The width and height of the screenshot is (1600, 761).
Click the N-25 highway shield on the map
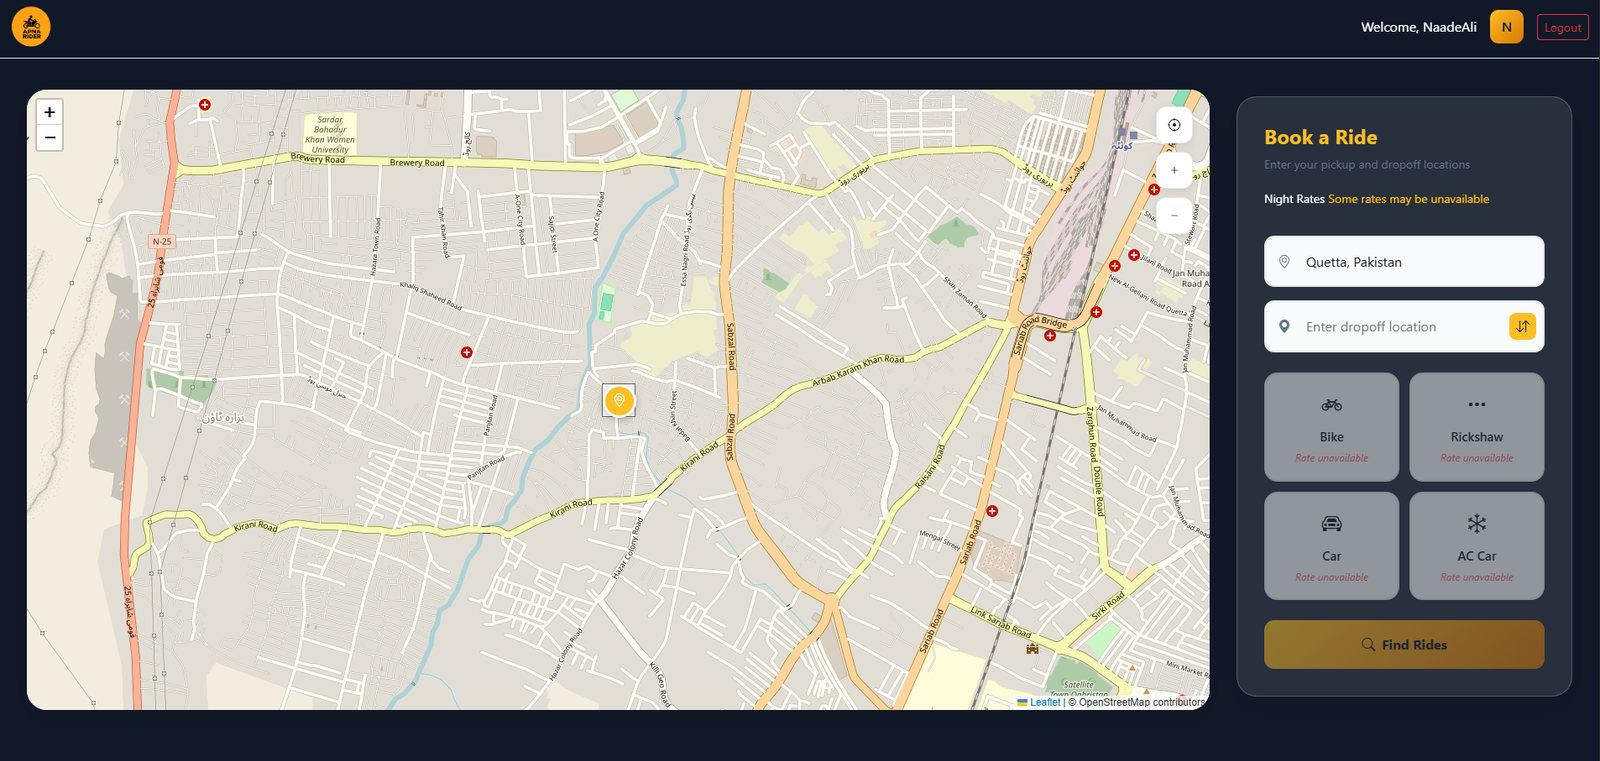[162, 241]
